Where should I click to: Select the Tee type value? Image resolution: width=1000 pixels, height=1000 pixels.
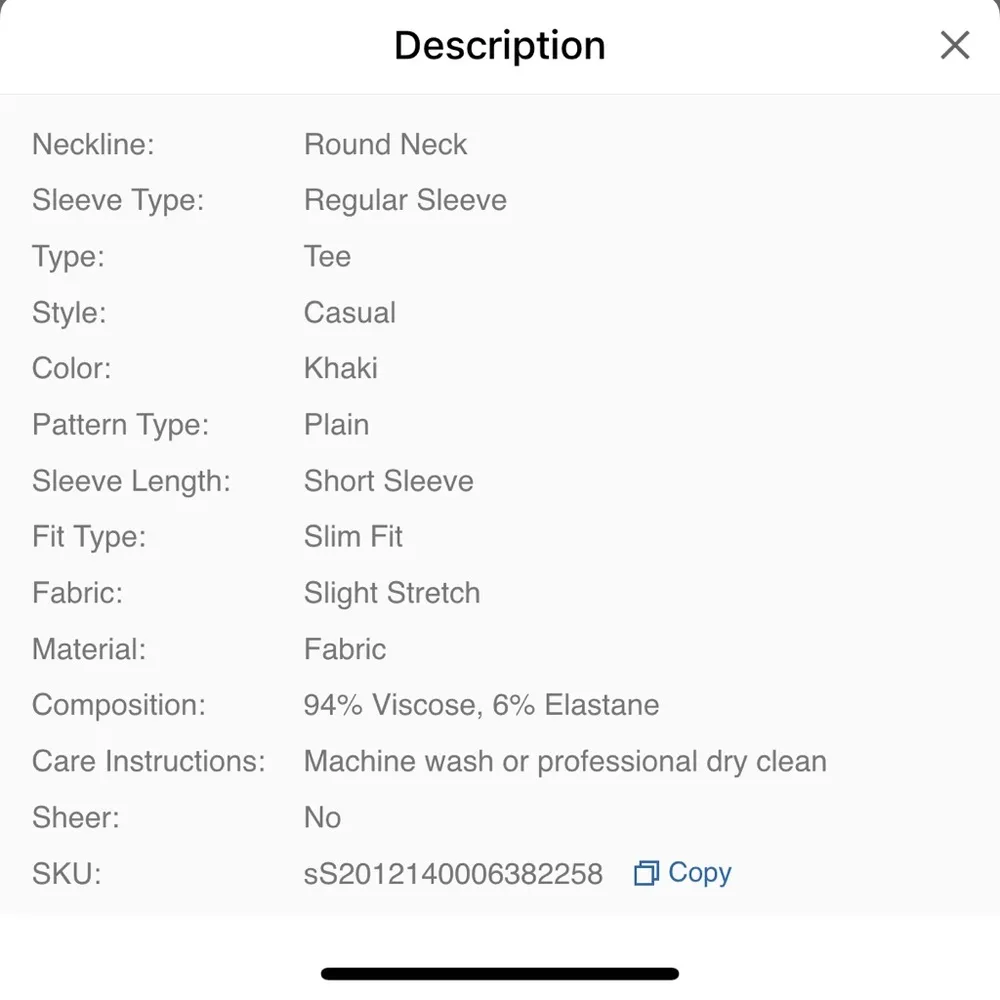click(x=327, y=257)
